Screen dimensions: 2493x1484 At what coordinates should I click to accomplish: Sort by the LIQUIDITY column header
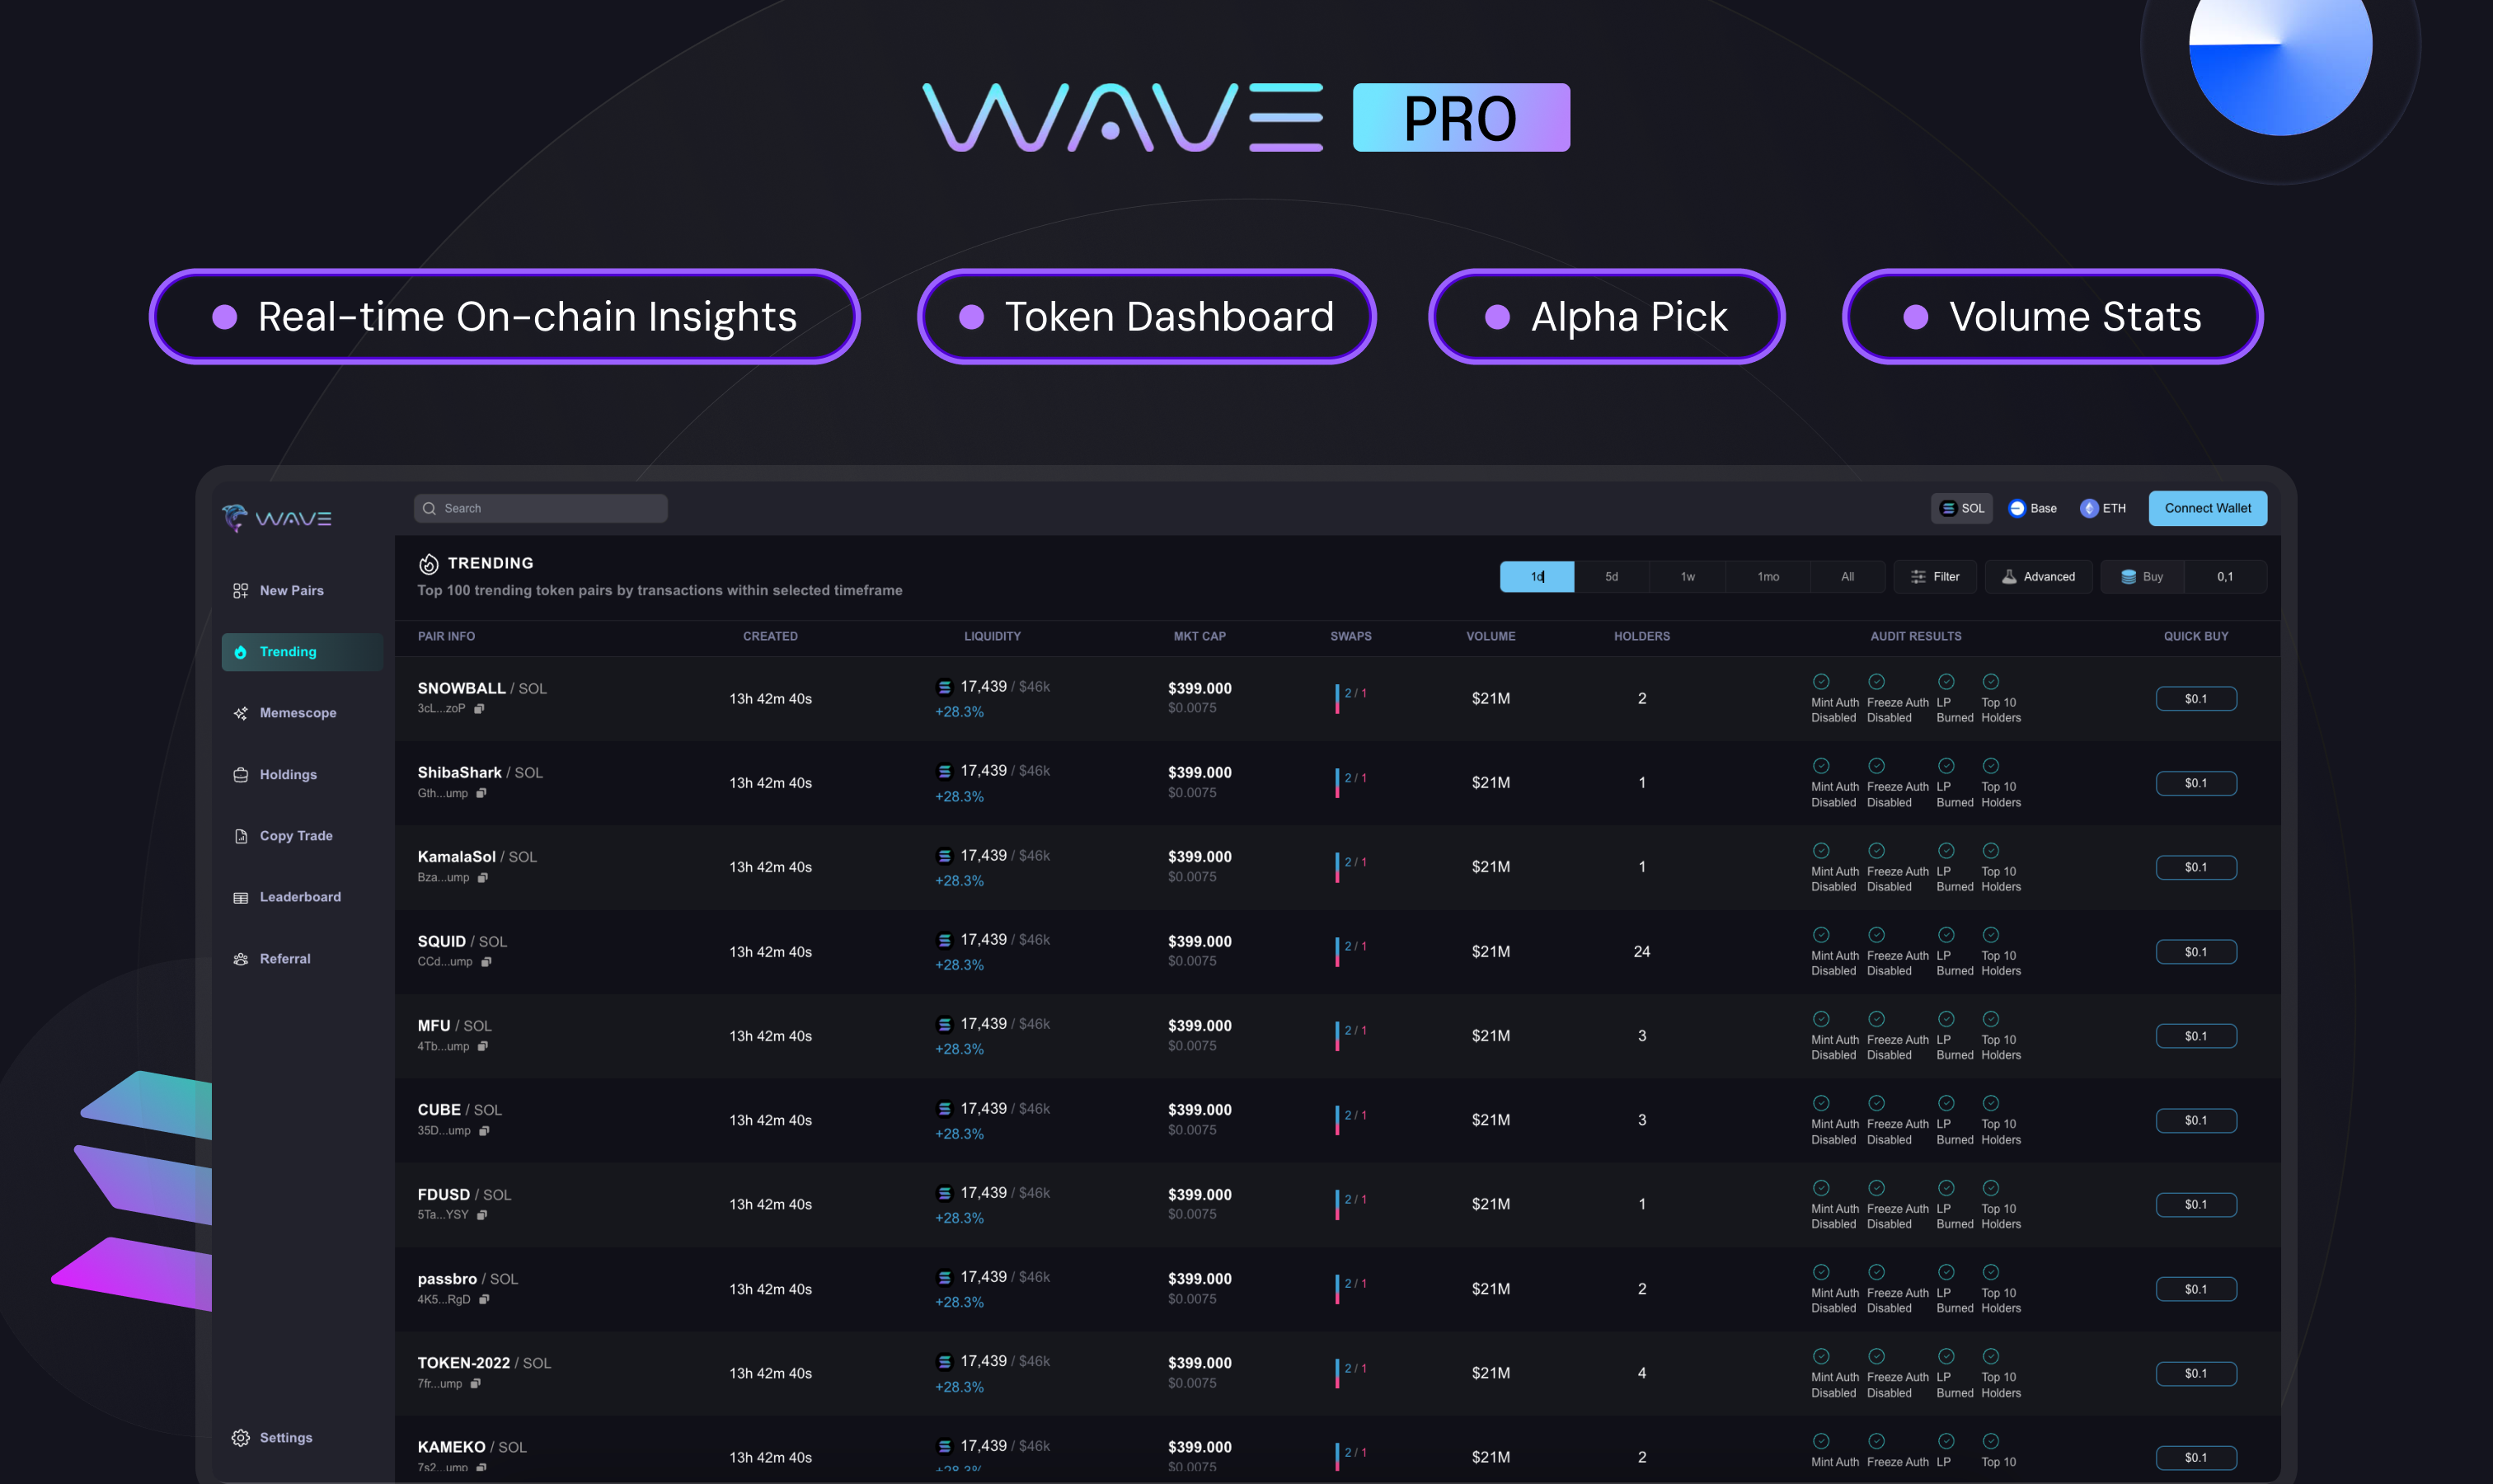(992, 636)
